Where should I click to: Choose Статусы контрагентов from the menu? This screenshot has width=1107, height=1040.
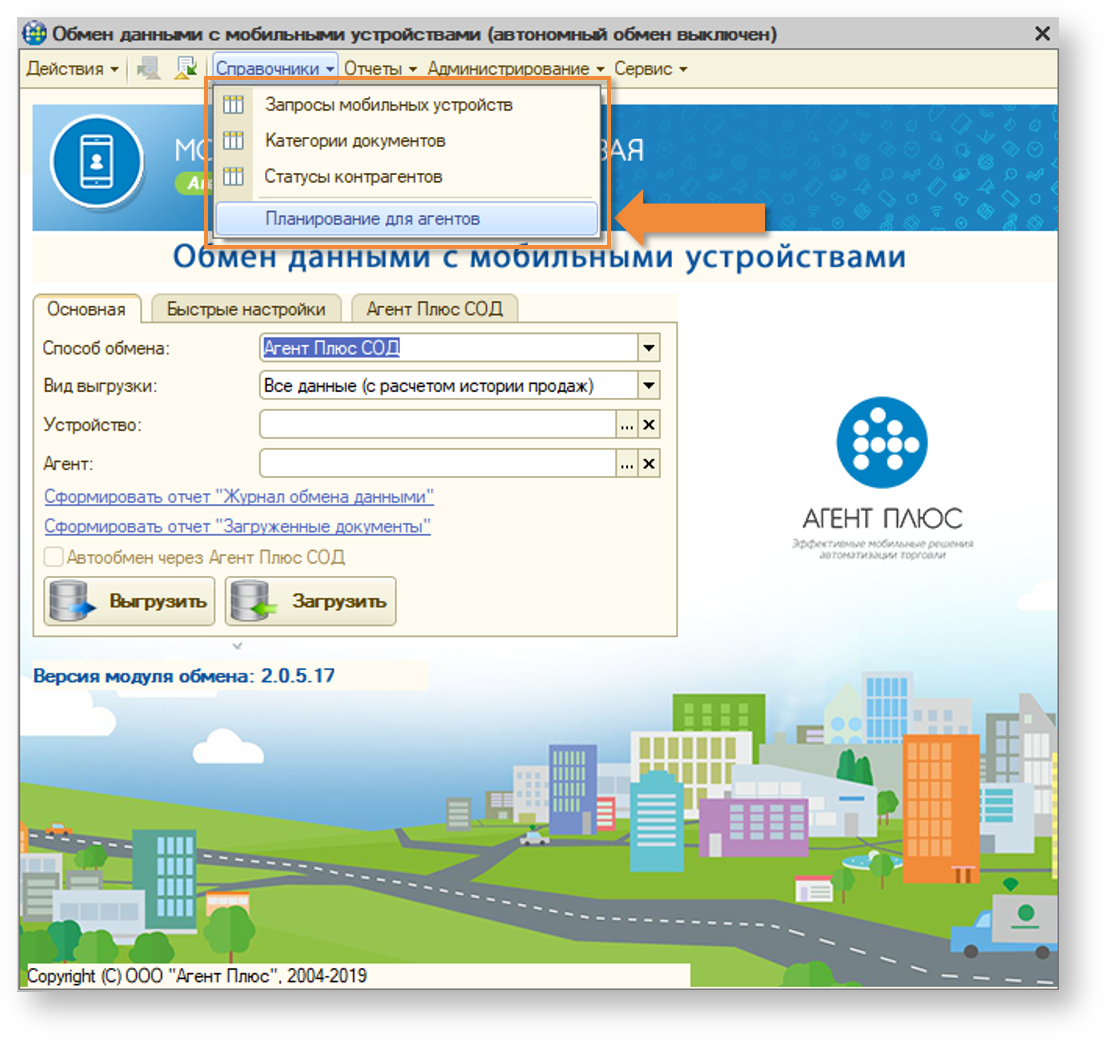coord(407,177)
